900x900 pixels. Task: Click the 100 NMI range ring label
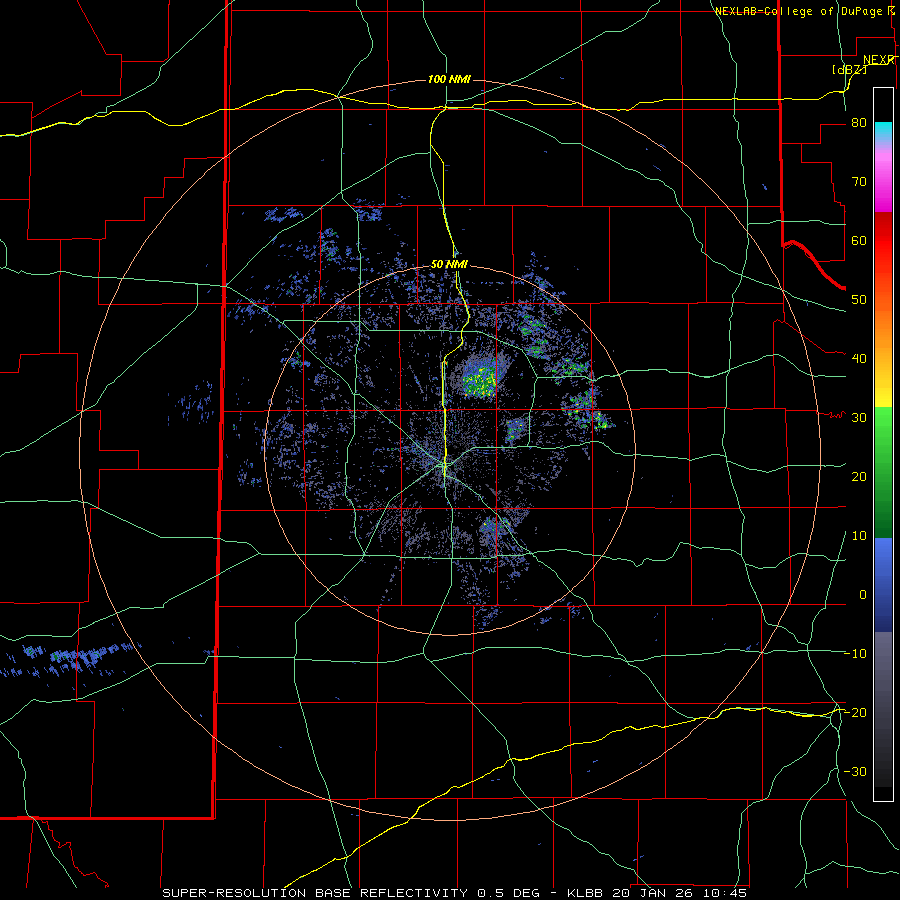pos(449,79)
